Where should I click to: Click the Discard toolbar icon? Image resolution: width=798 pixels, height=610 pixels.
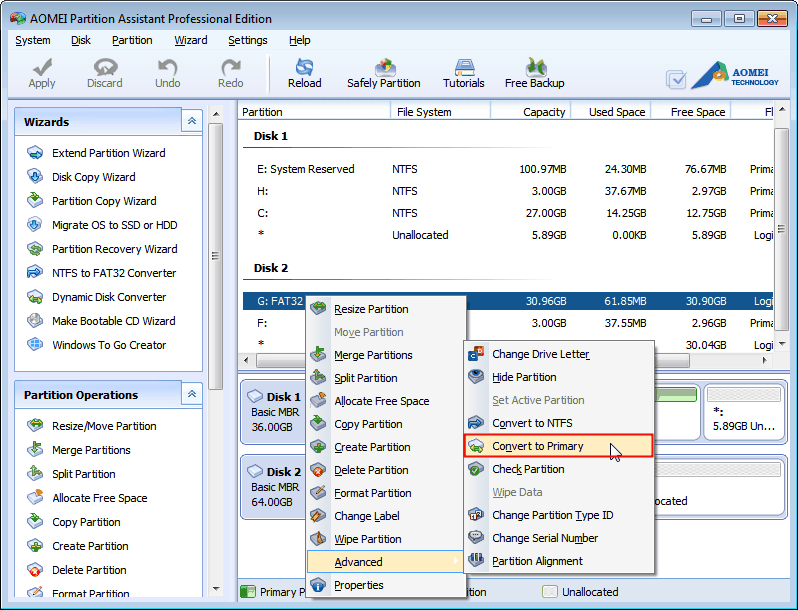tap(105, 74)
